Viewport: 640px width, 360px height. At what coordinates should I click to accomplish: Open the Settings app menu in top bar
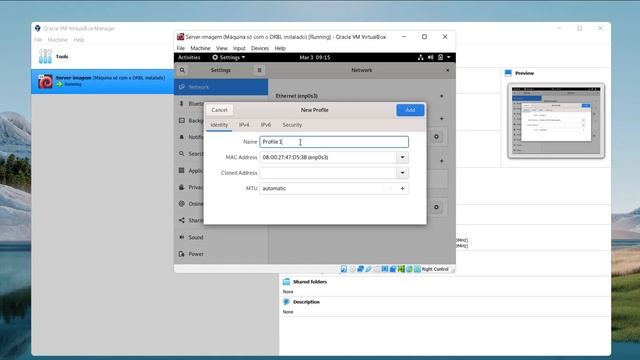[229, 58]
